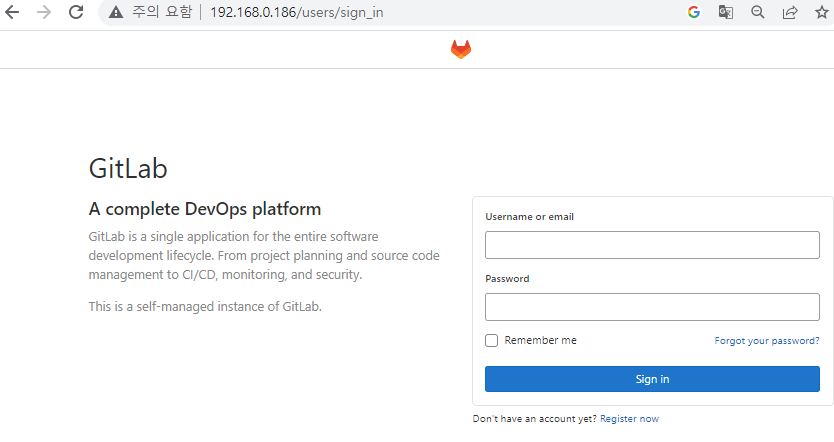Click the 'GitLab is a single application' paragraph

pyautogui.click(x=264, y=255)
